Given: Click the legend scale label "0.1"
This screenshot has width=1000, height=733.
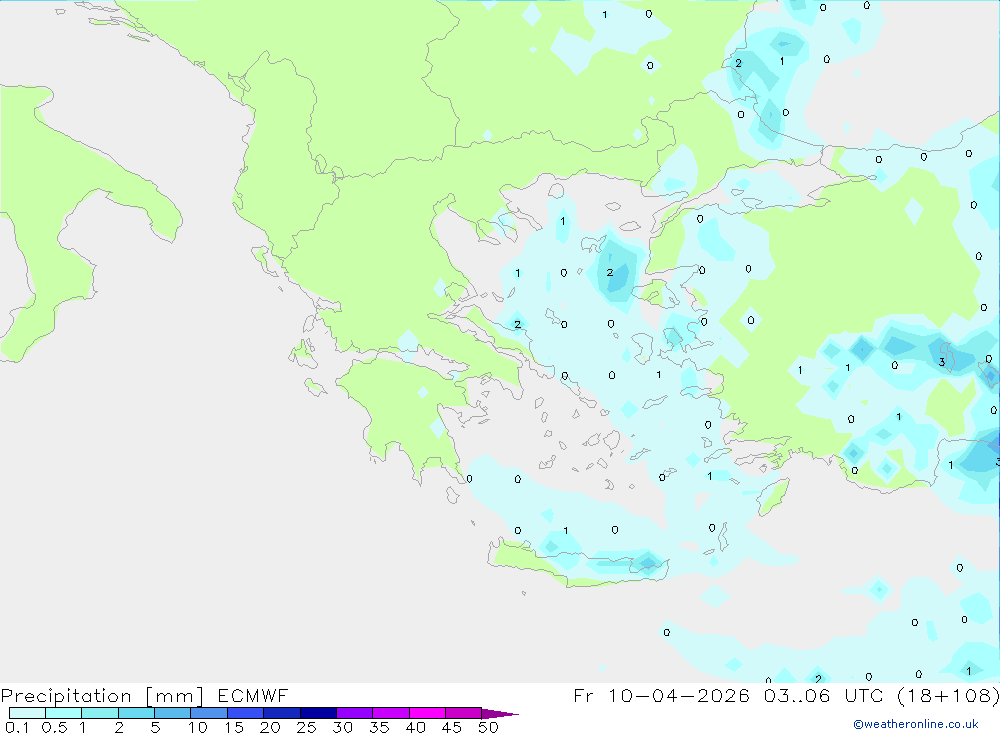Looking at the screenshot, I should 17,727.
